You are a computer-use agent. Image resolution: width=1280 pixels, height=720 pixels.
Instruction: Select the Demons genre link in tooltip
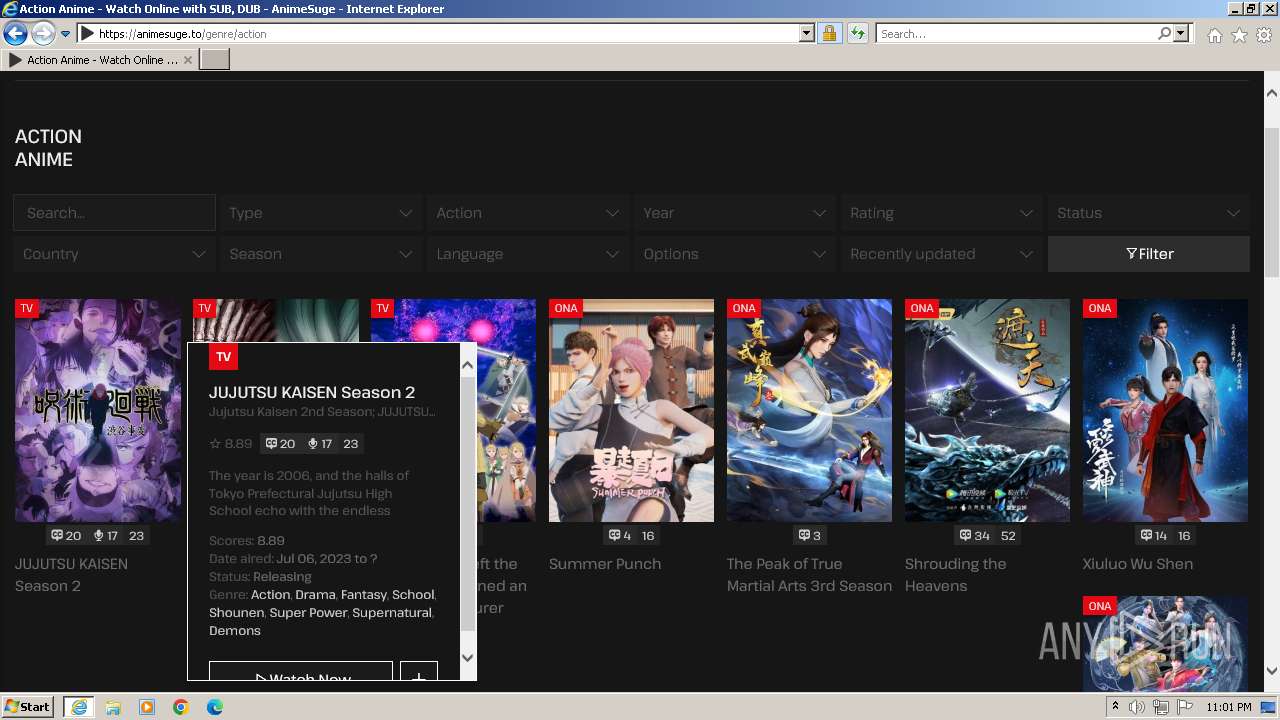(x=235, y=631)
